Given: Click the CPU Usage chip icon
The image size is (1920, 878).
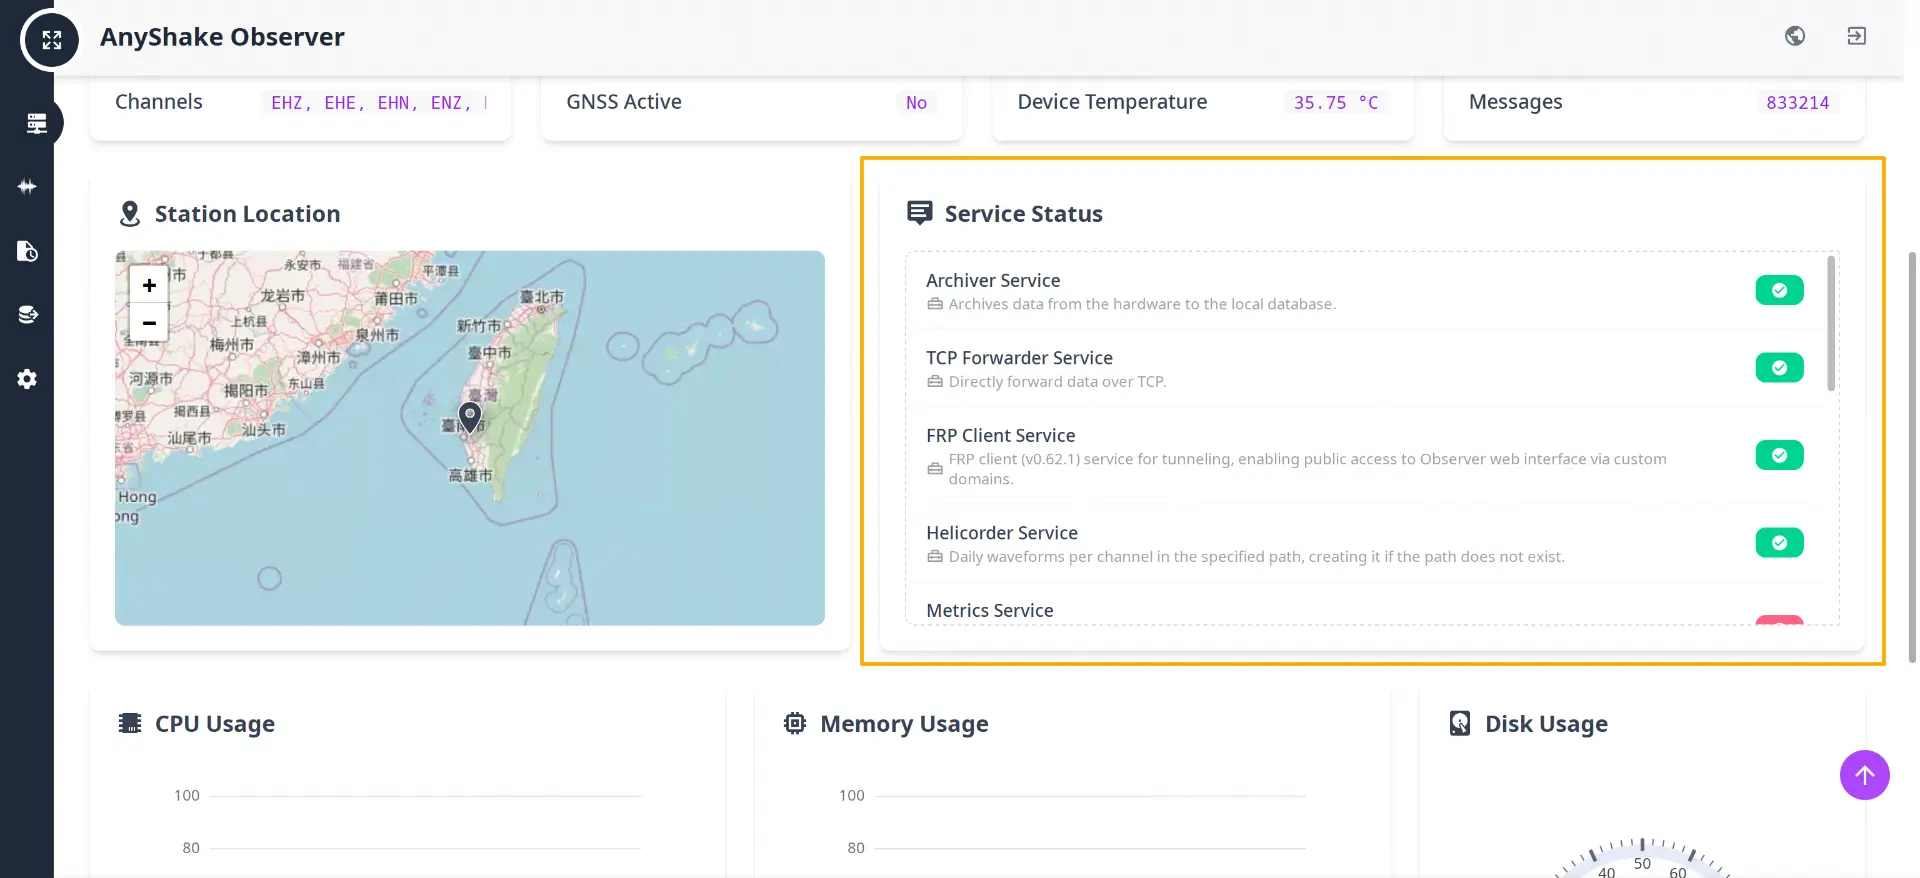Looking at the screenshot, I should click(130, 723).
